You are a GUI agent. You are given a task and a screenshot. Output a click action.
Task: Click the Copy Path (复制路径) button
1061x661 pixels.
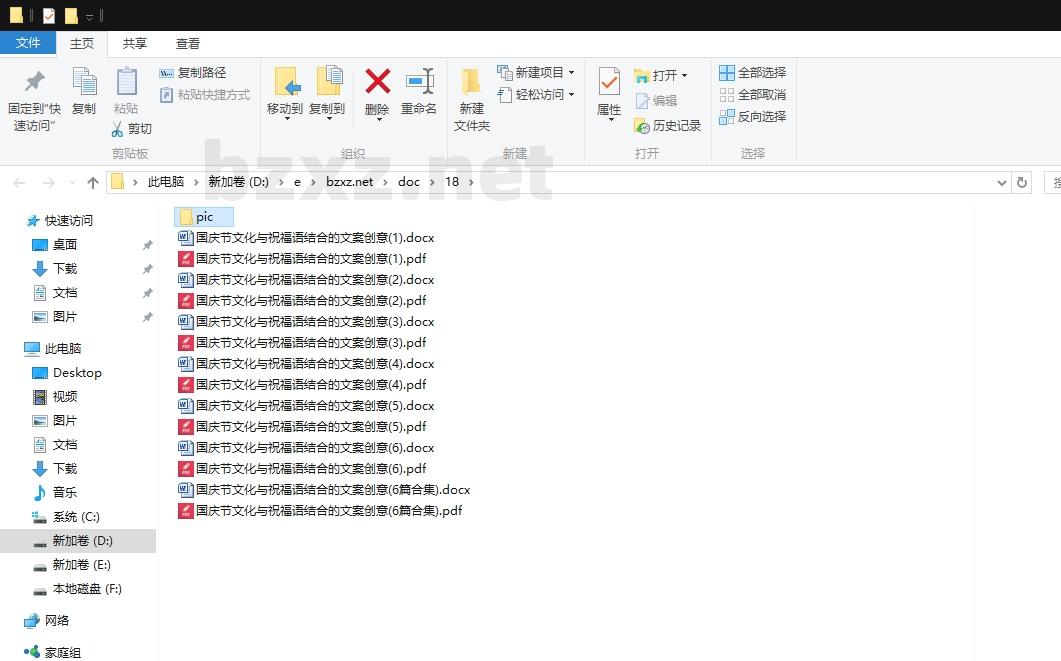coord(193,73)
